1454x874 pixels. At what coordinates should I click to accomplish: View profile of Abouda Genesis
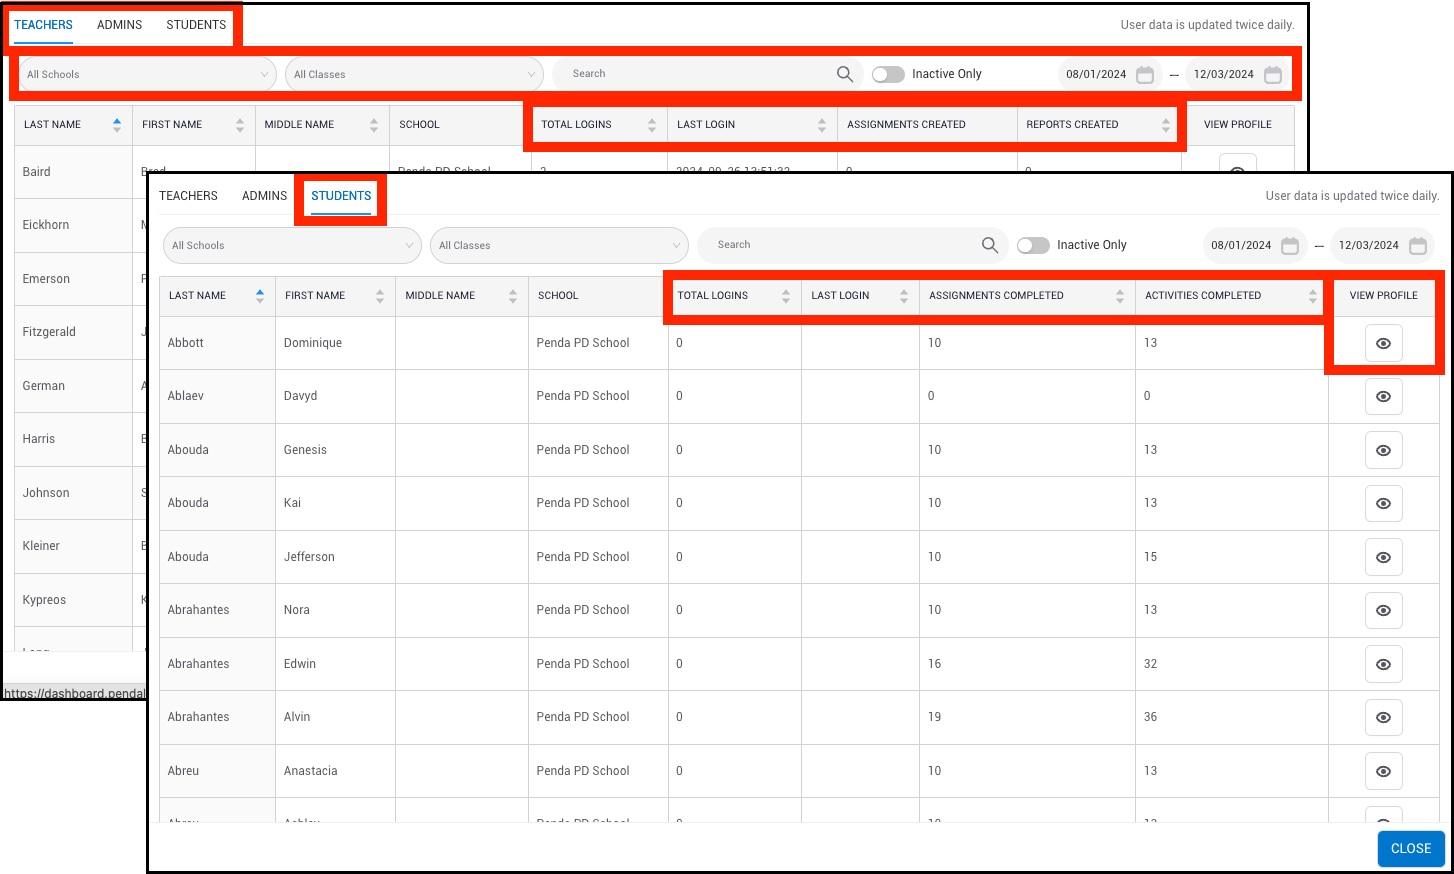tap(1383, 450)
